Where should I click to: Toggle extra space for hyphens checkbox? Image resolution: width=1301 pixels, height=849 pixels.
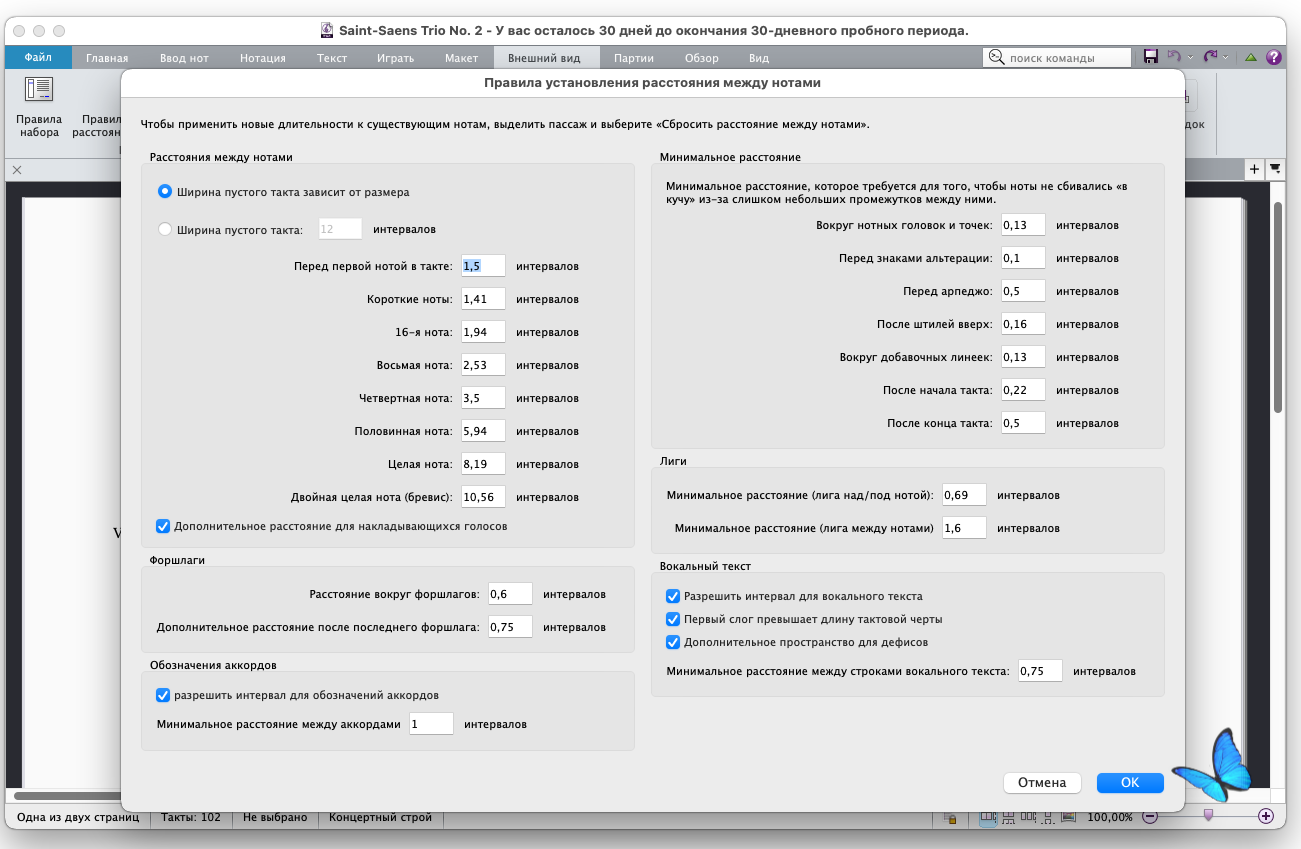click(x=673, y=642)
